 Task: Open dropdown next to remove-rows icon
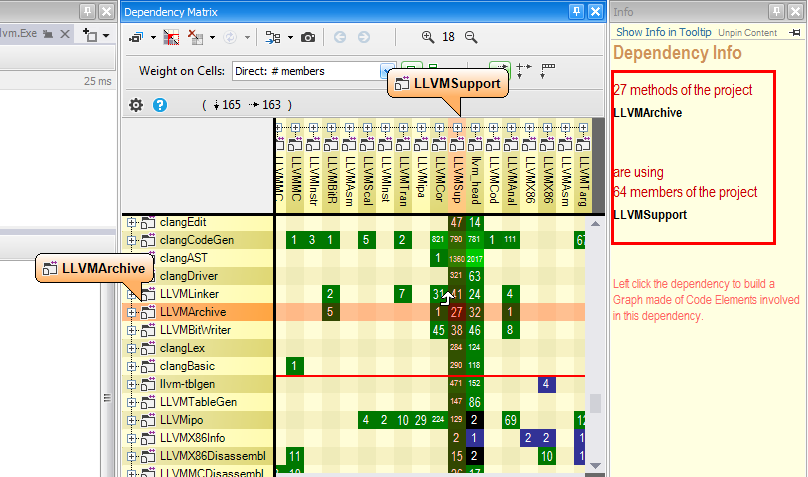[212, 38]
